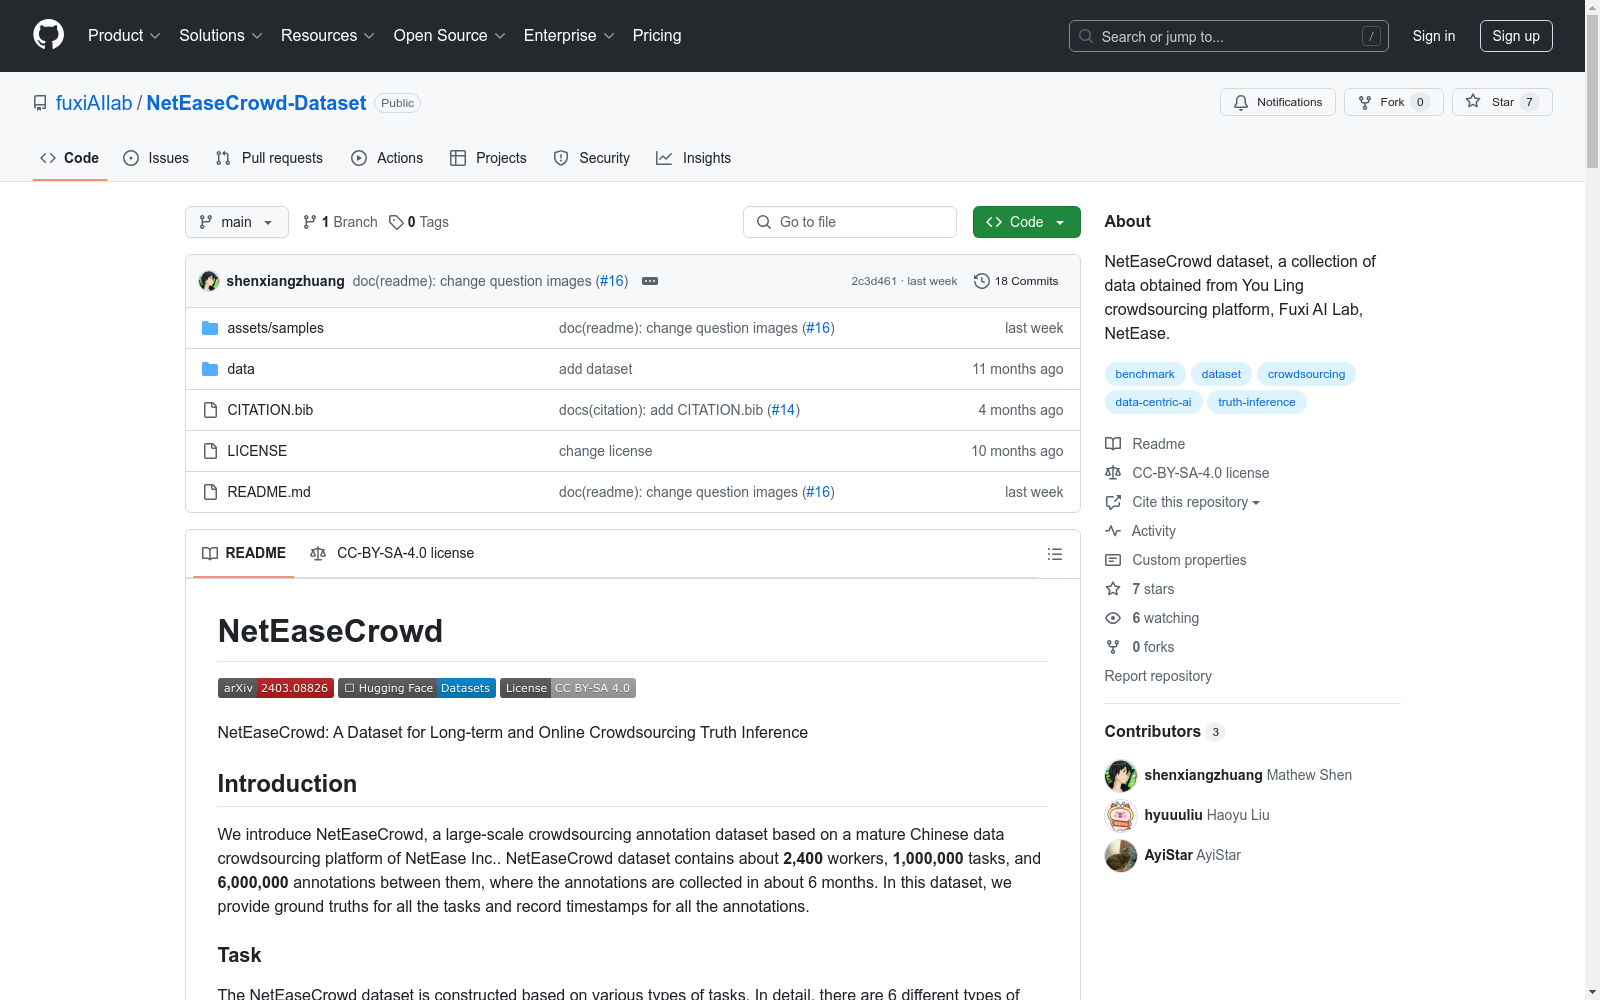
Task: Switch to the Projects tab
Action: pyautogui.click(x=488, y=158)
